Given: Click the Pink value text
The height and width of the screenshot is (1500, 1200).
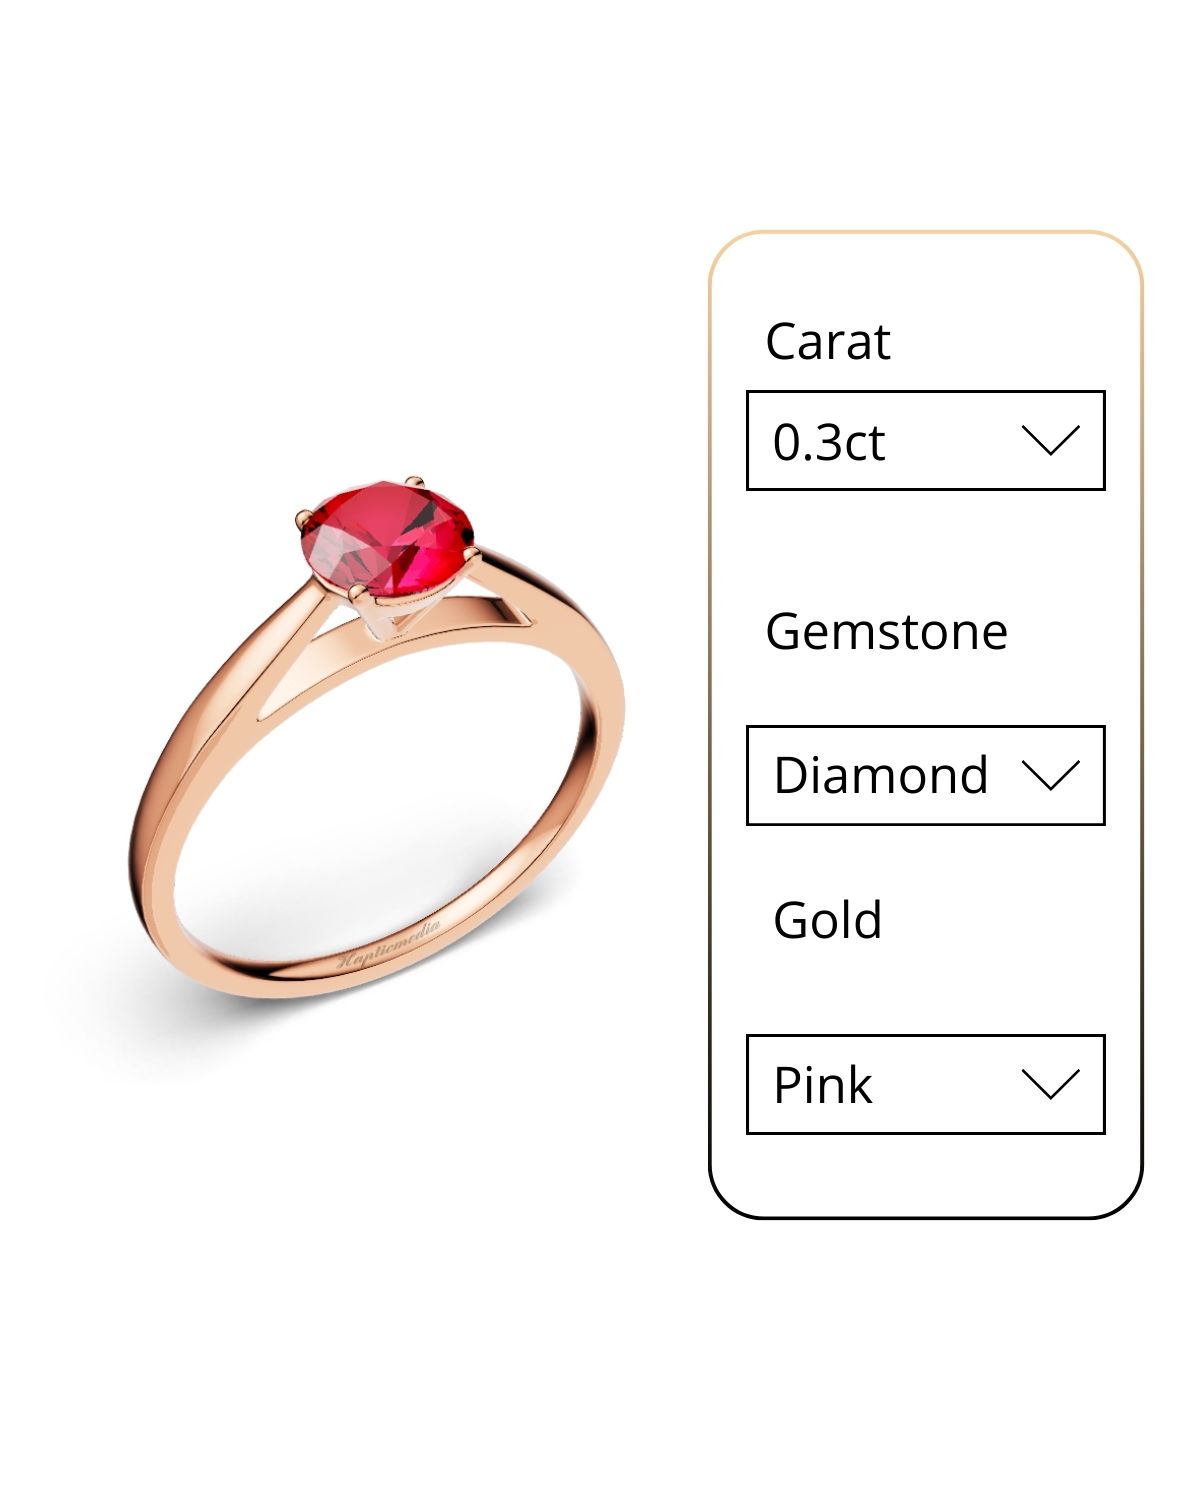Looking at the screenshot, I should (x=823, y=1086).
